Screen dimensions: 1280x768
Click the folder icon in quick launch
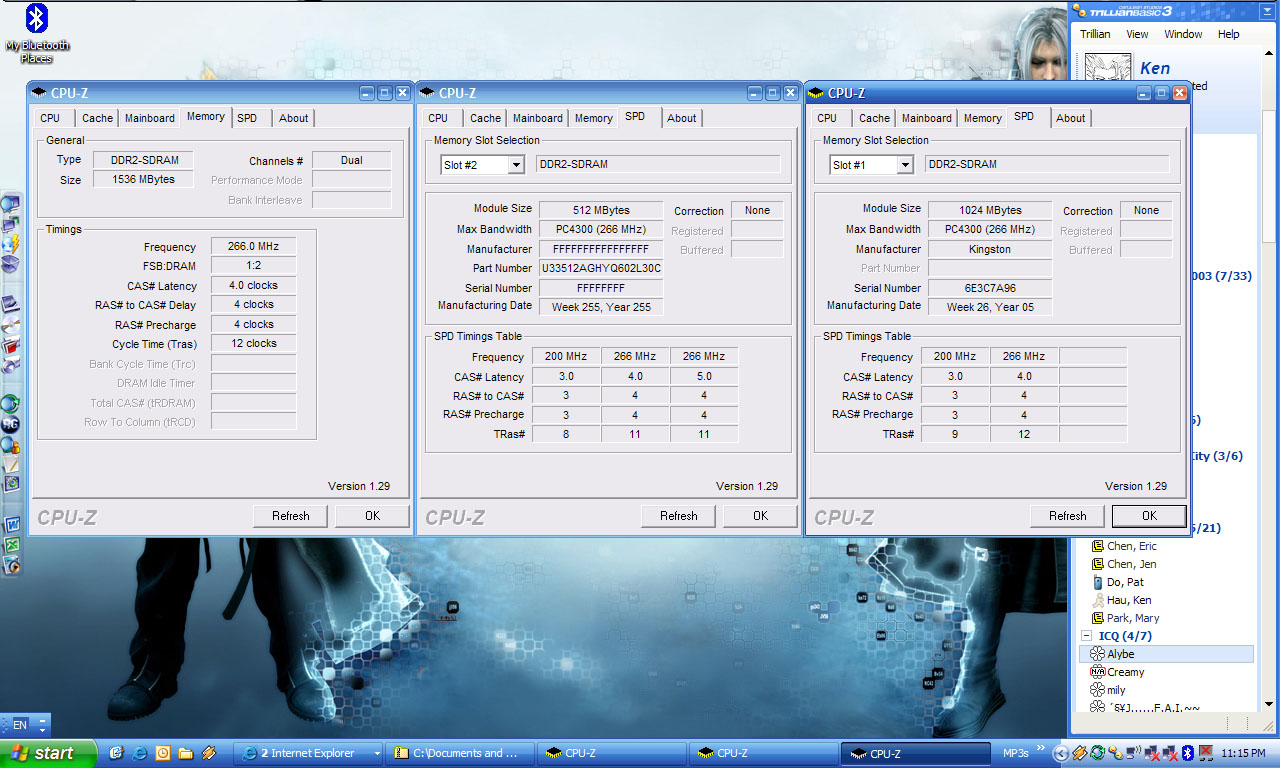[x=185, y=753]
